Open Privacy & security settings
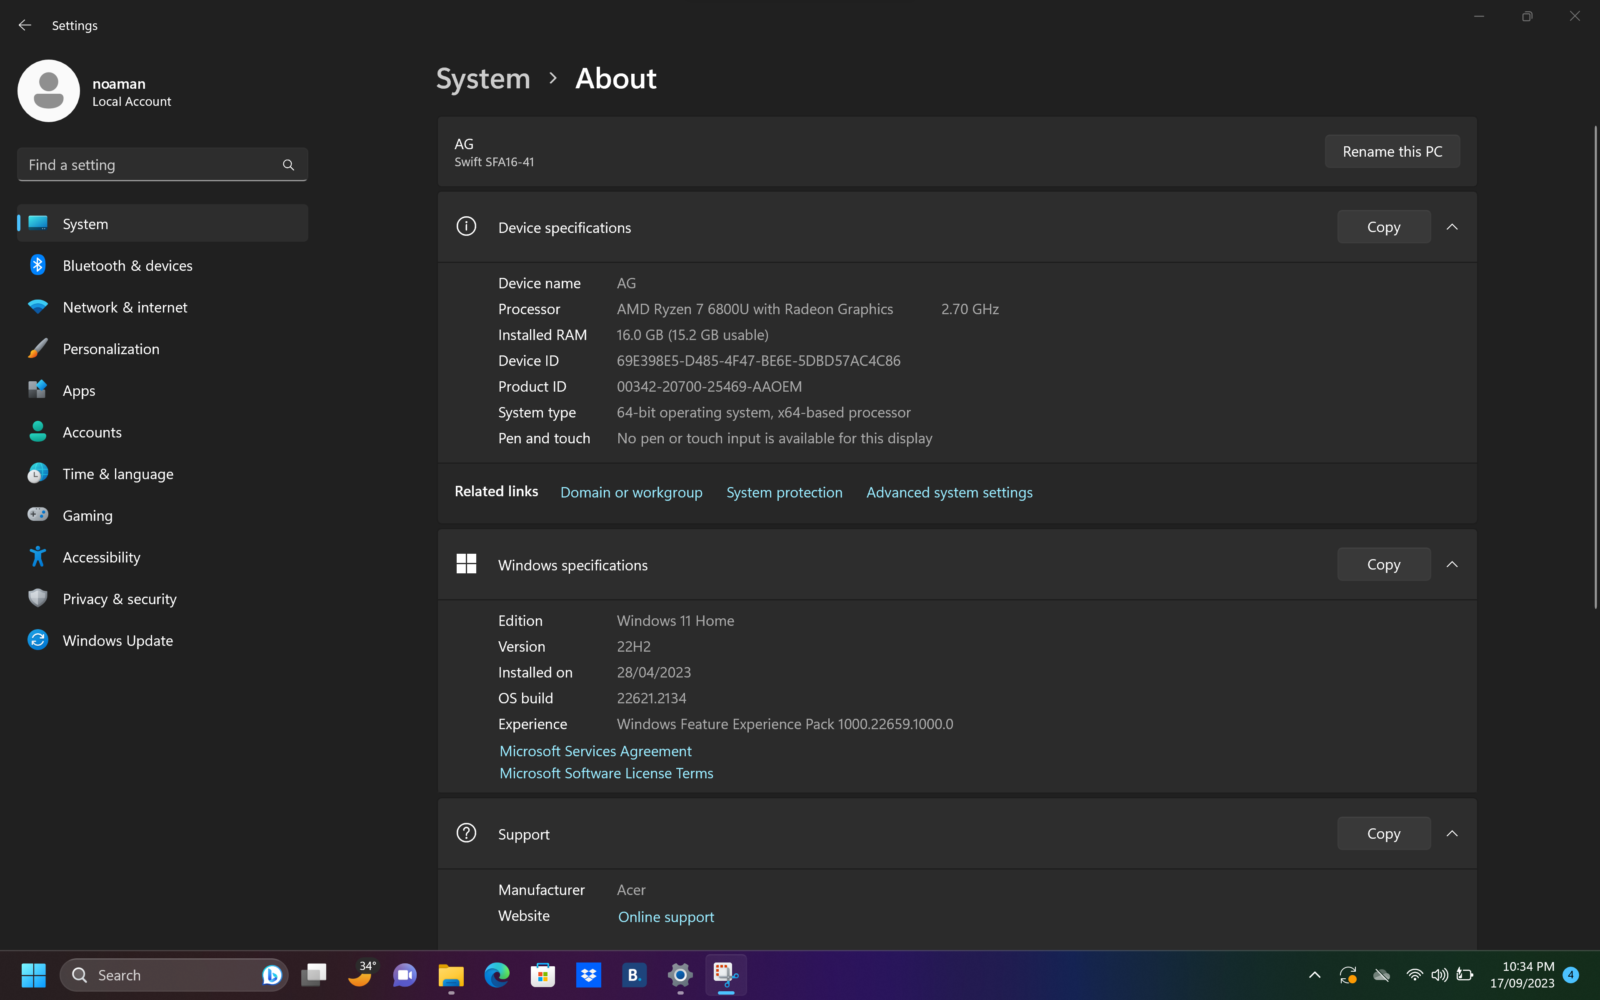The width and height of the screenshot is (1600, 1000). (x=163, y=598)
